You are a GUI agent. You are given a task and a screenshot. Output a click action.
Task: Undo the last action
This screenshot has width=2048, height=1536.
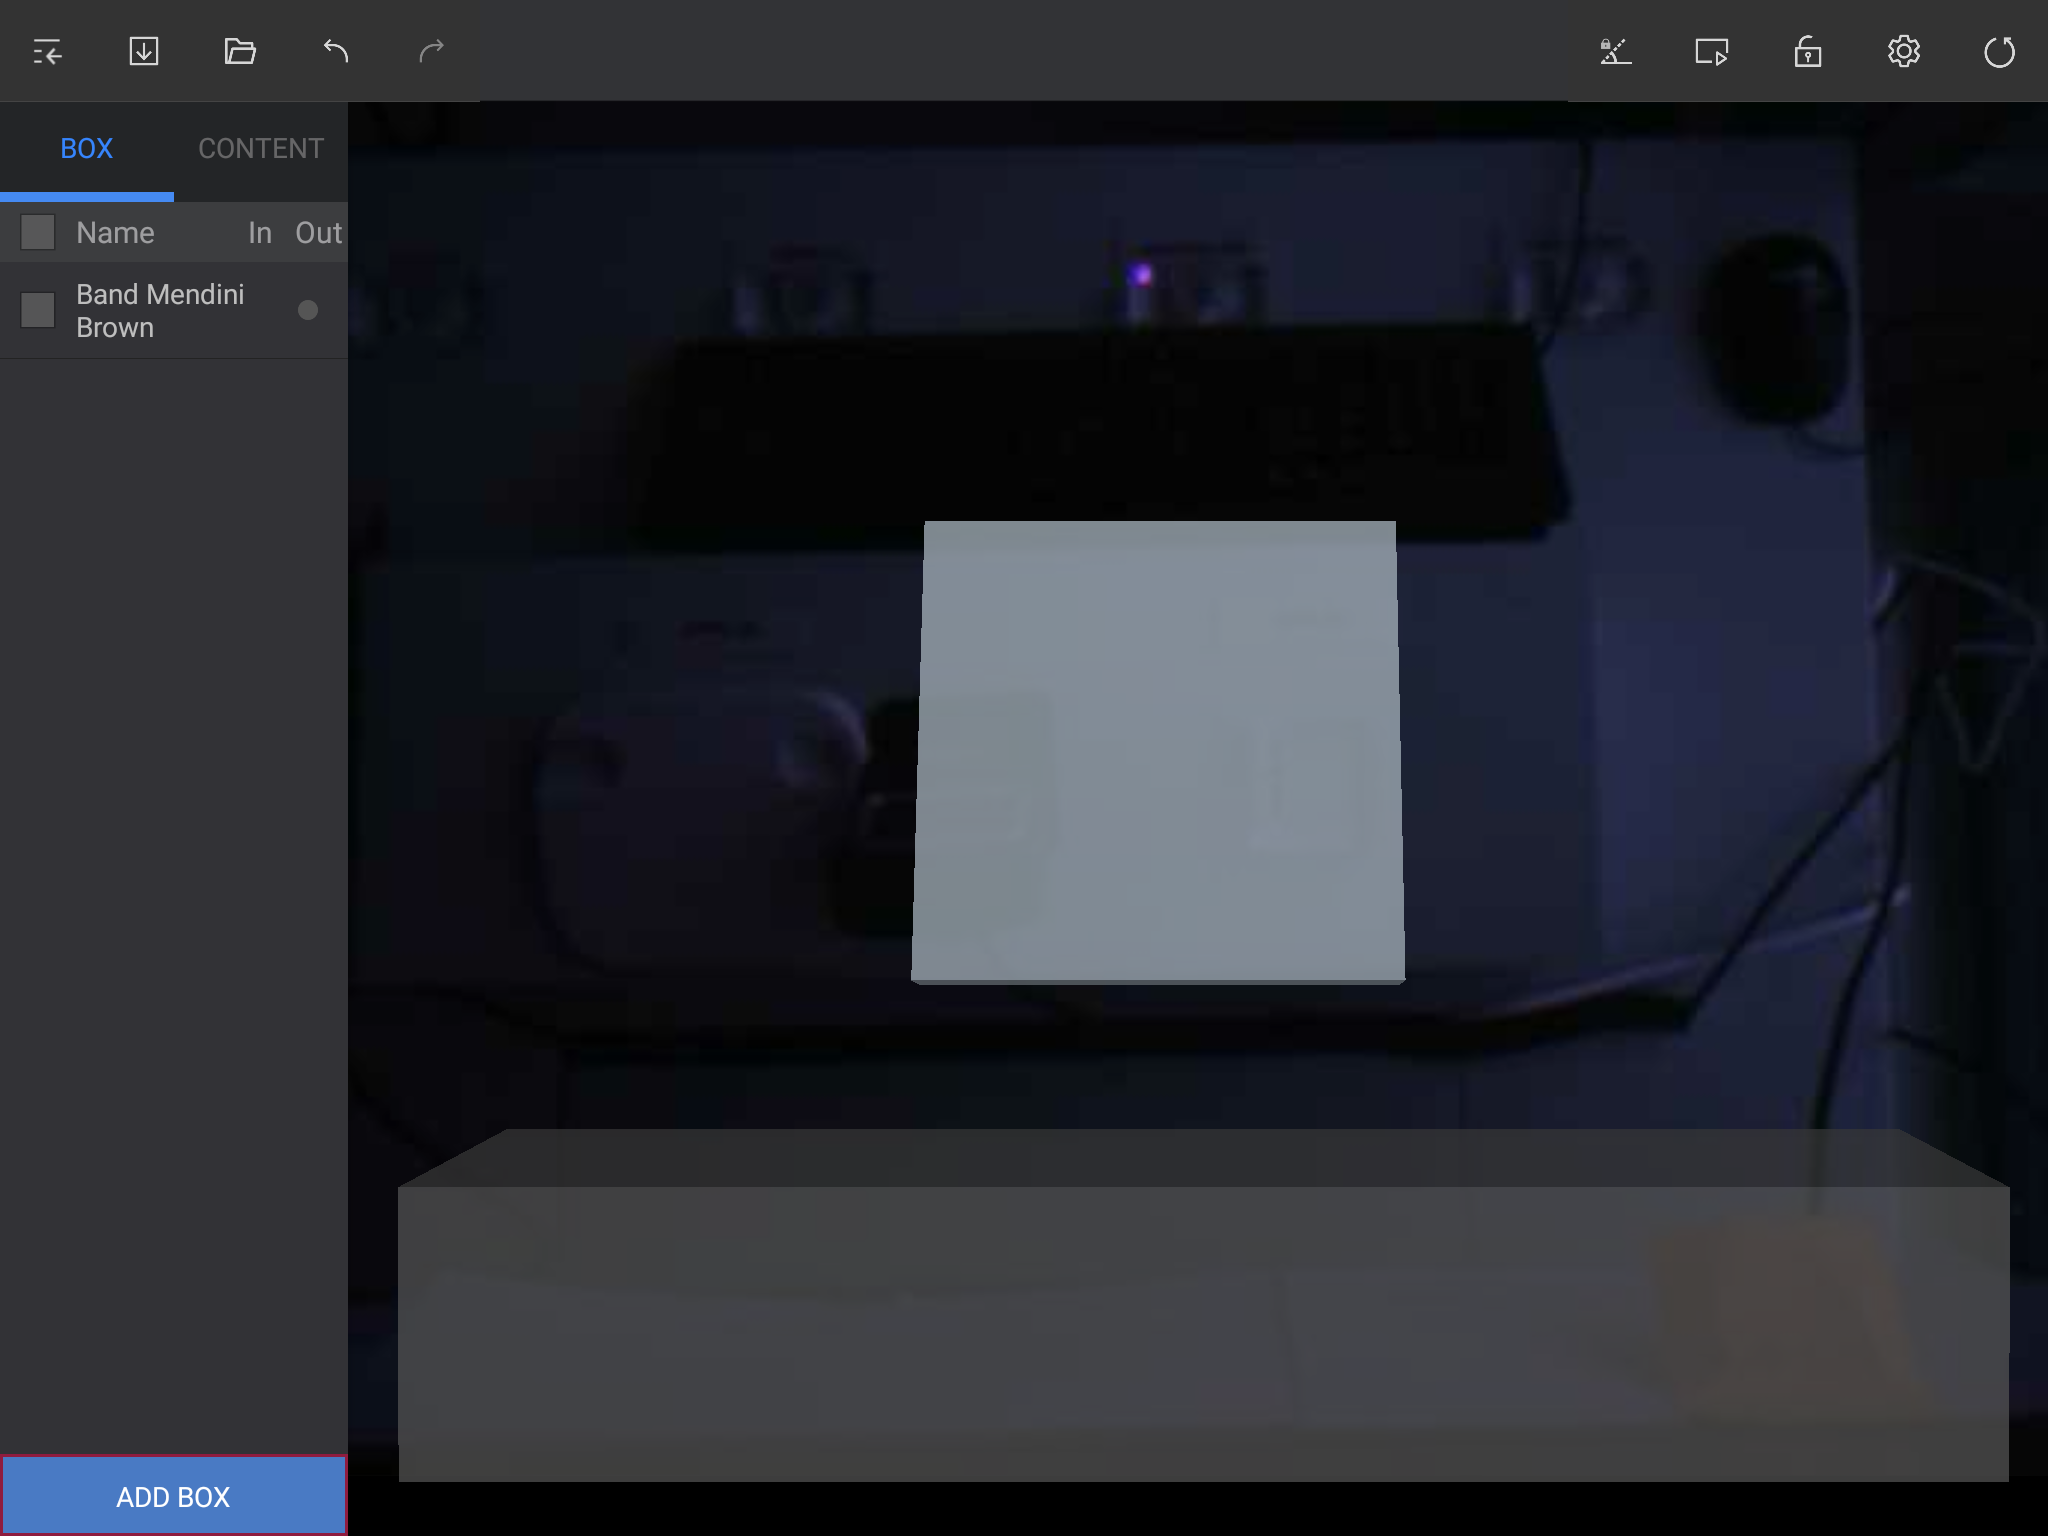[x=336, y=51]
